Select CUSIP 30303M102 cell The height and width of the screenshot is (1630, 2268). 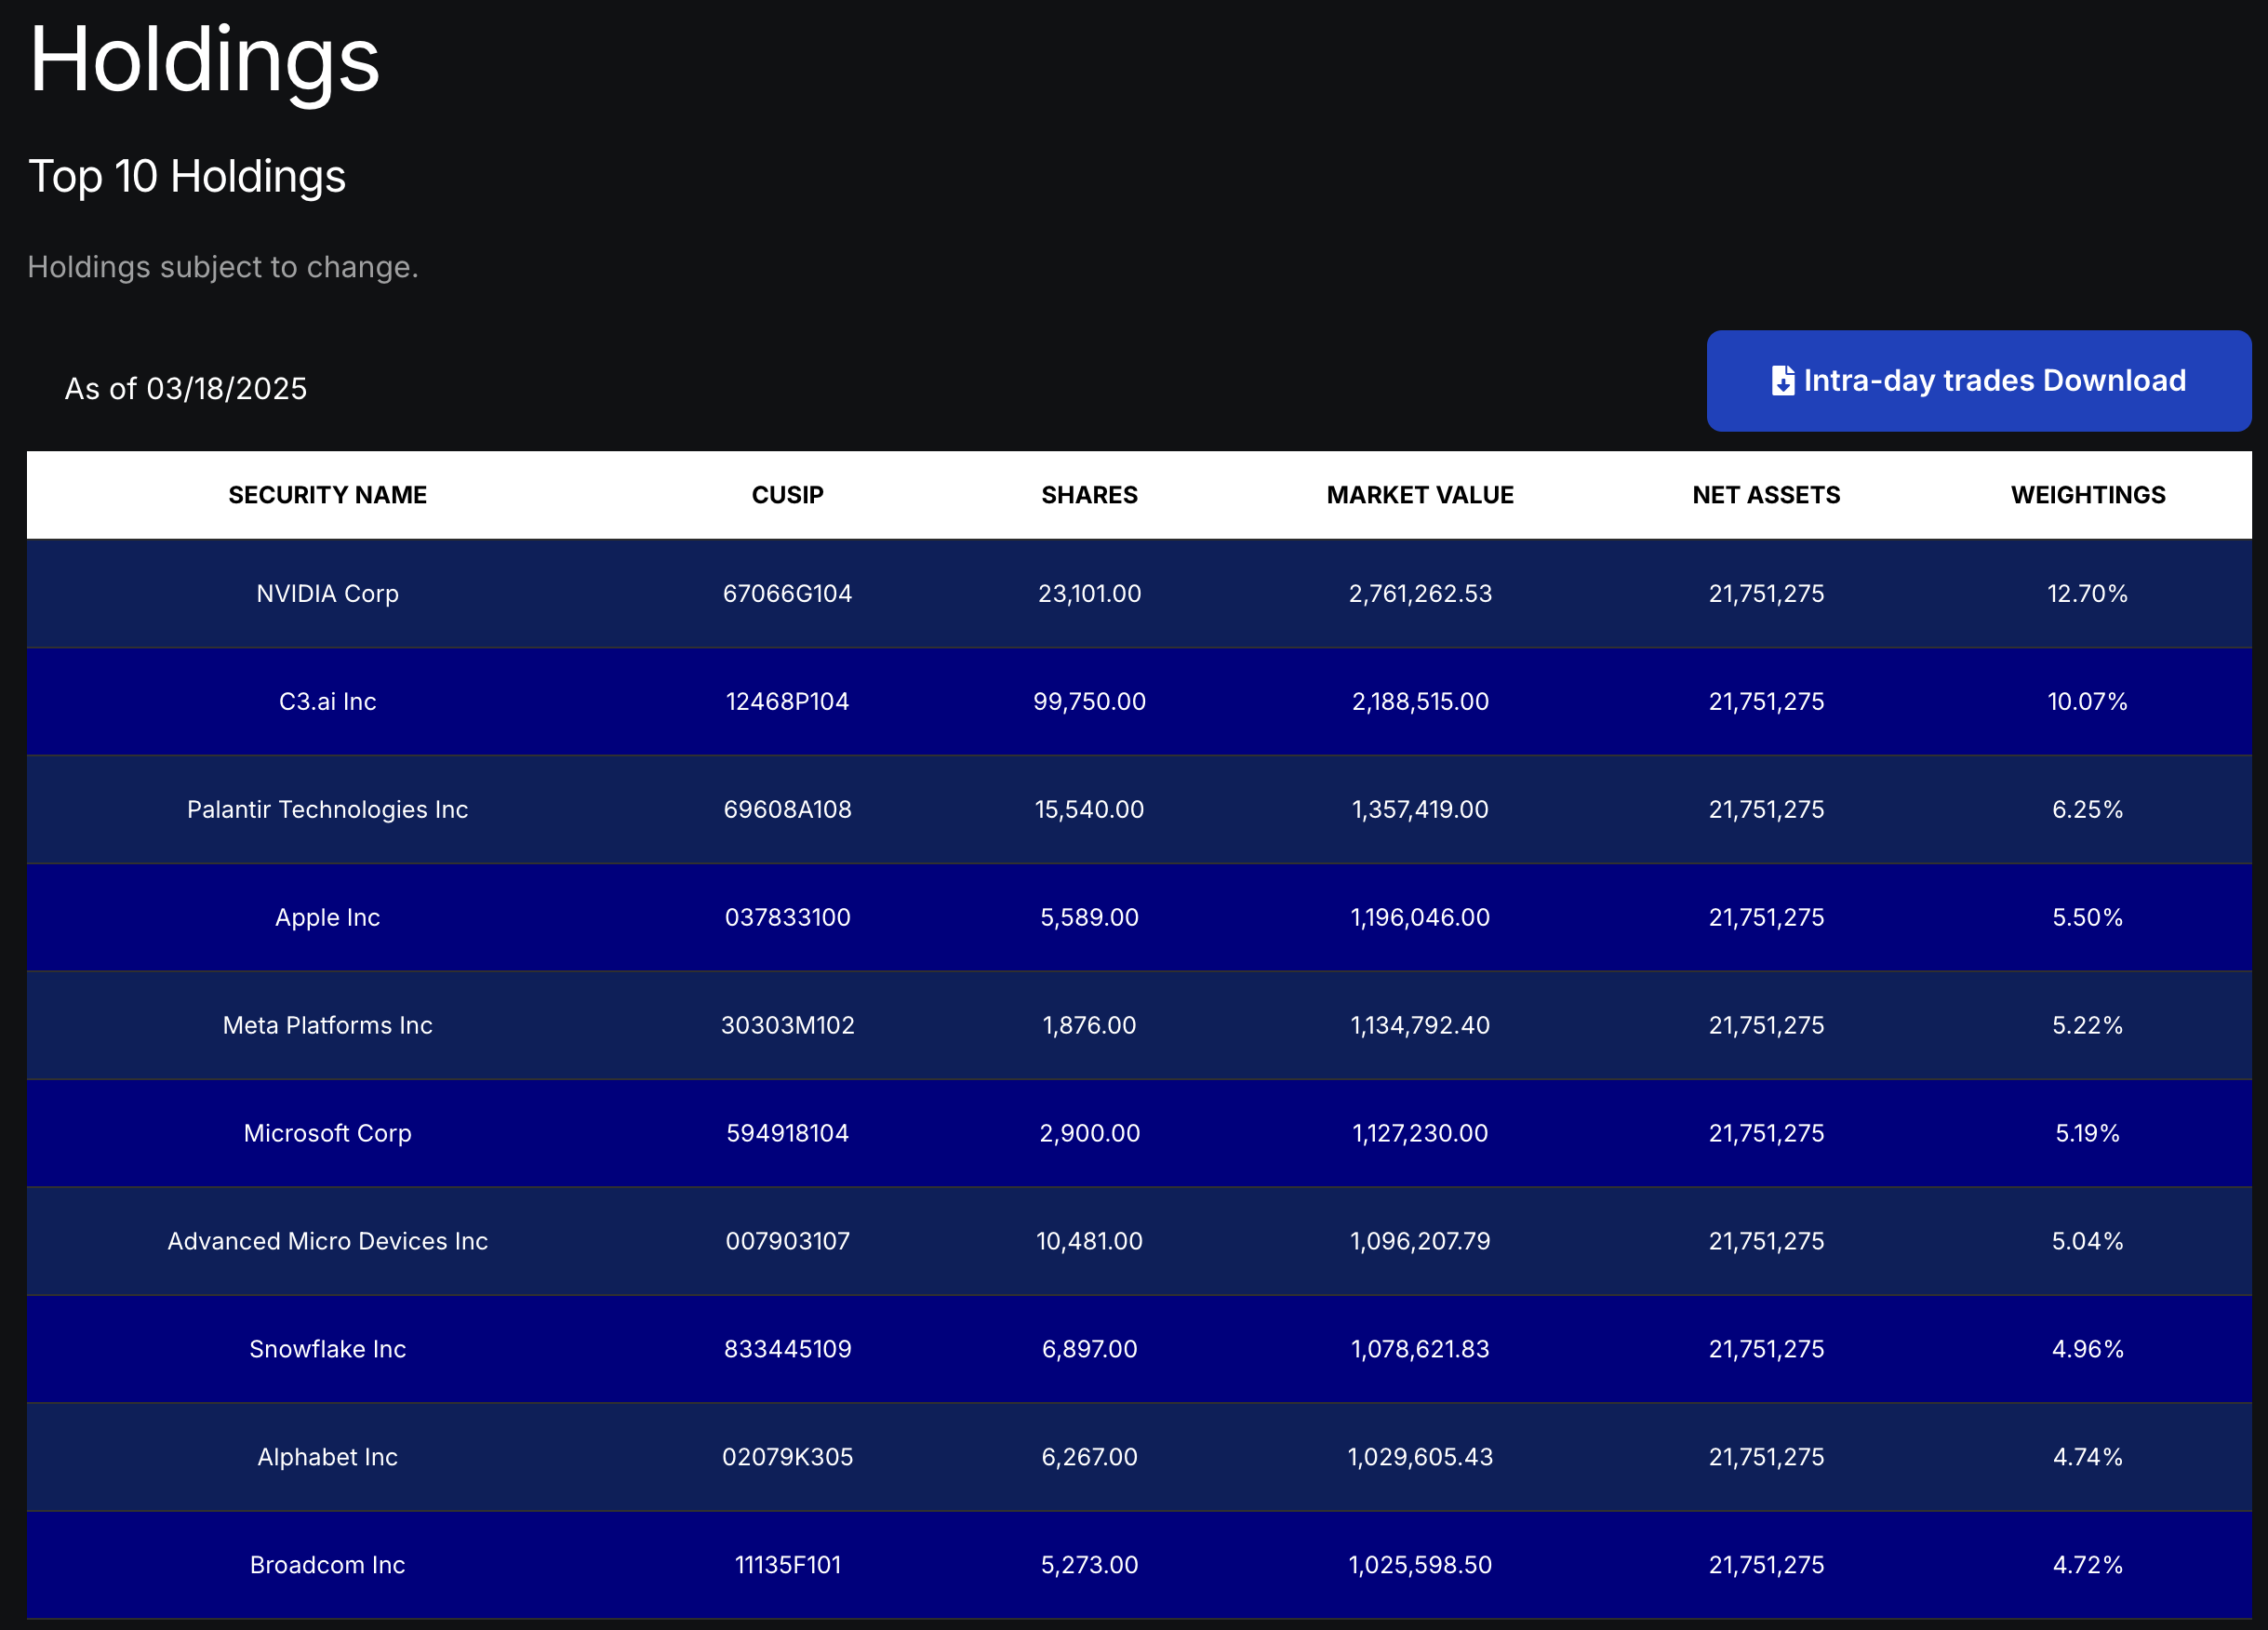pos(787,1026)
